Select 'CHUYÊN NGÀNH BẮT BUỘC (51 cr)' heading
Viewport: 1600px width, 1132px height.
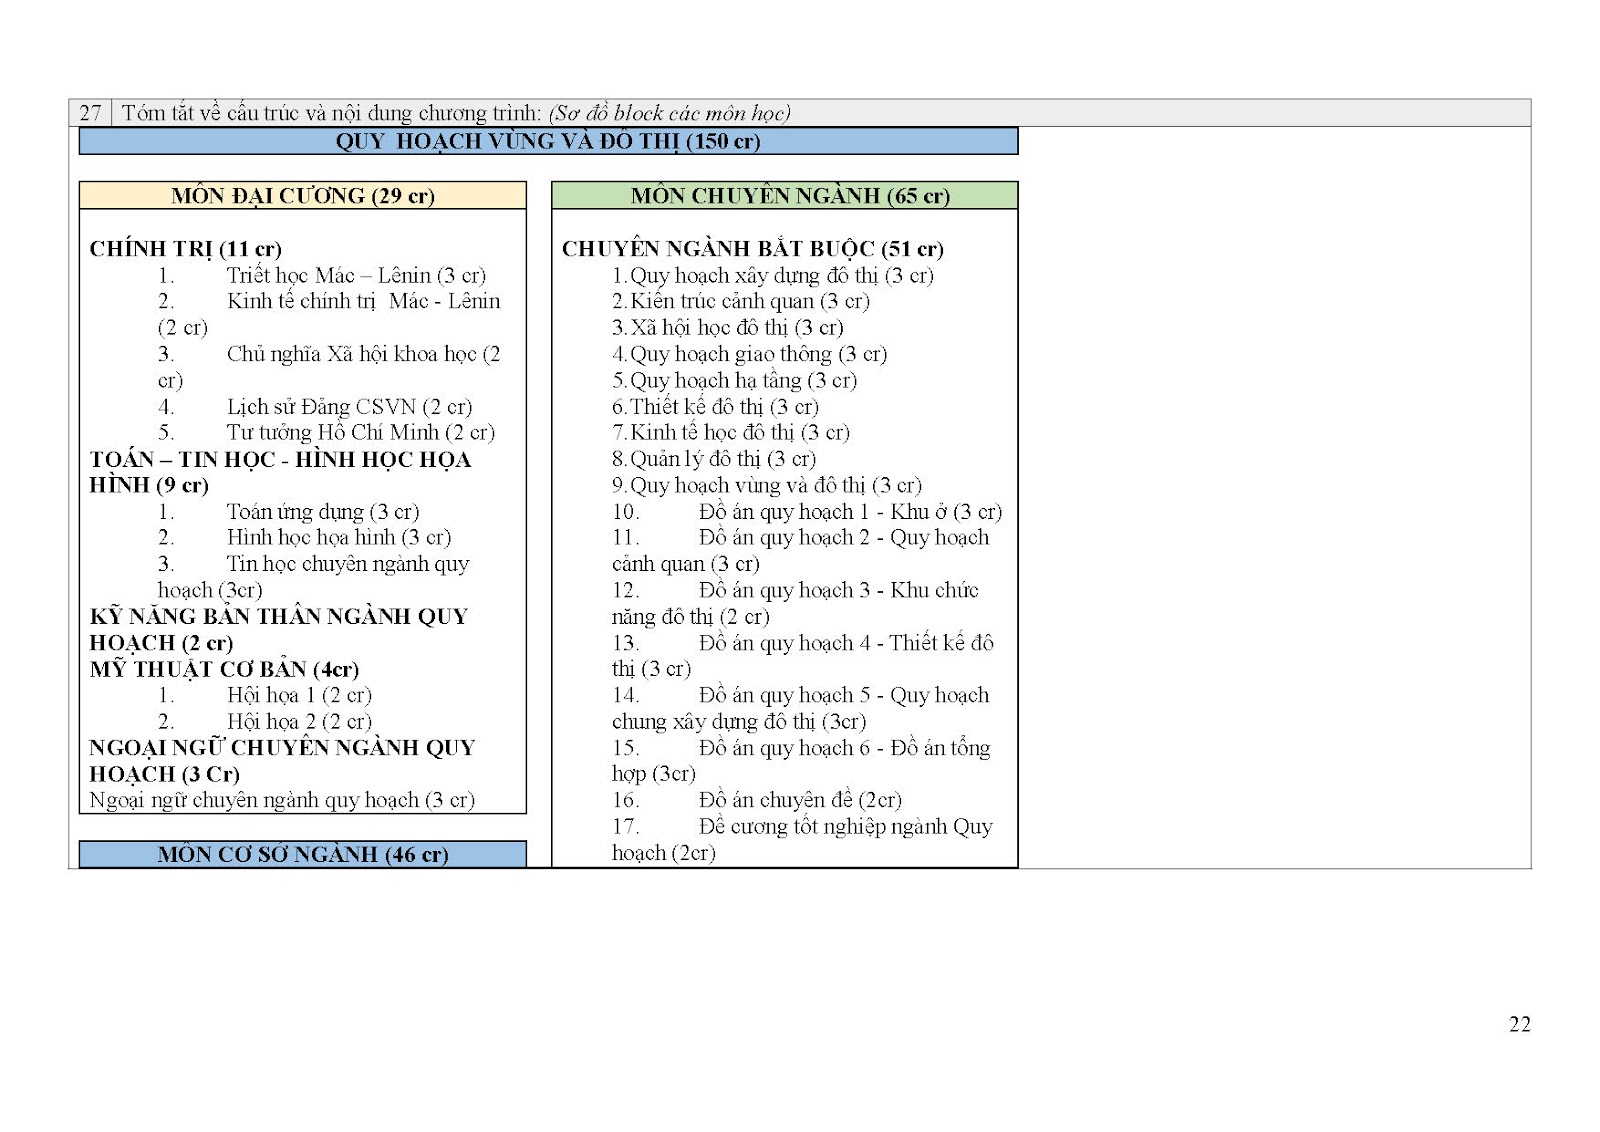click(x=752, y=249)
